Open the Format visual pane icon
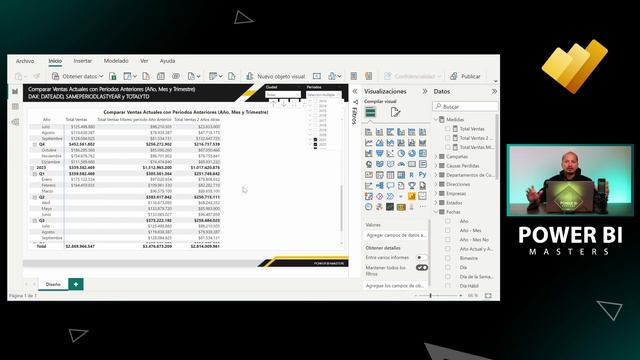 [395, 112]
